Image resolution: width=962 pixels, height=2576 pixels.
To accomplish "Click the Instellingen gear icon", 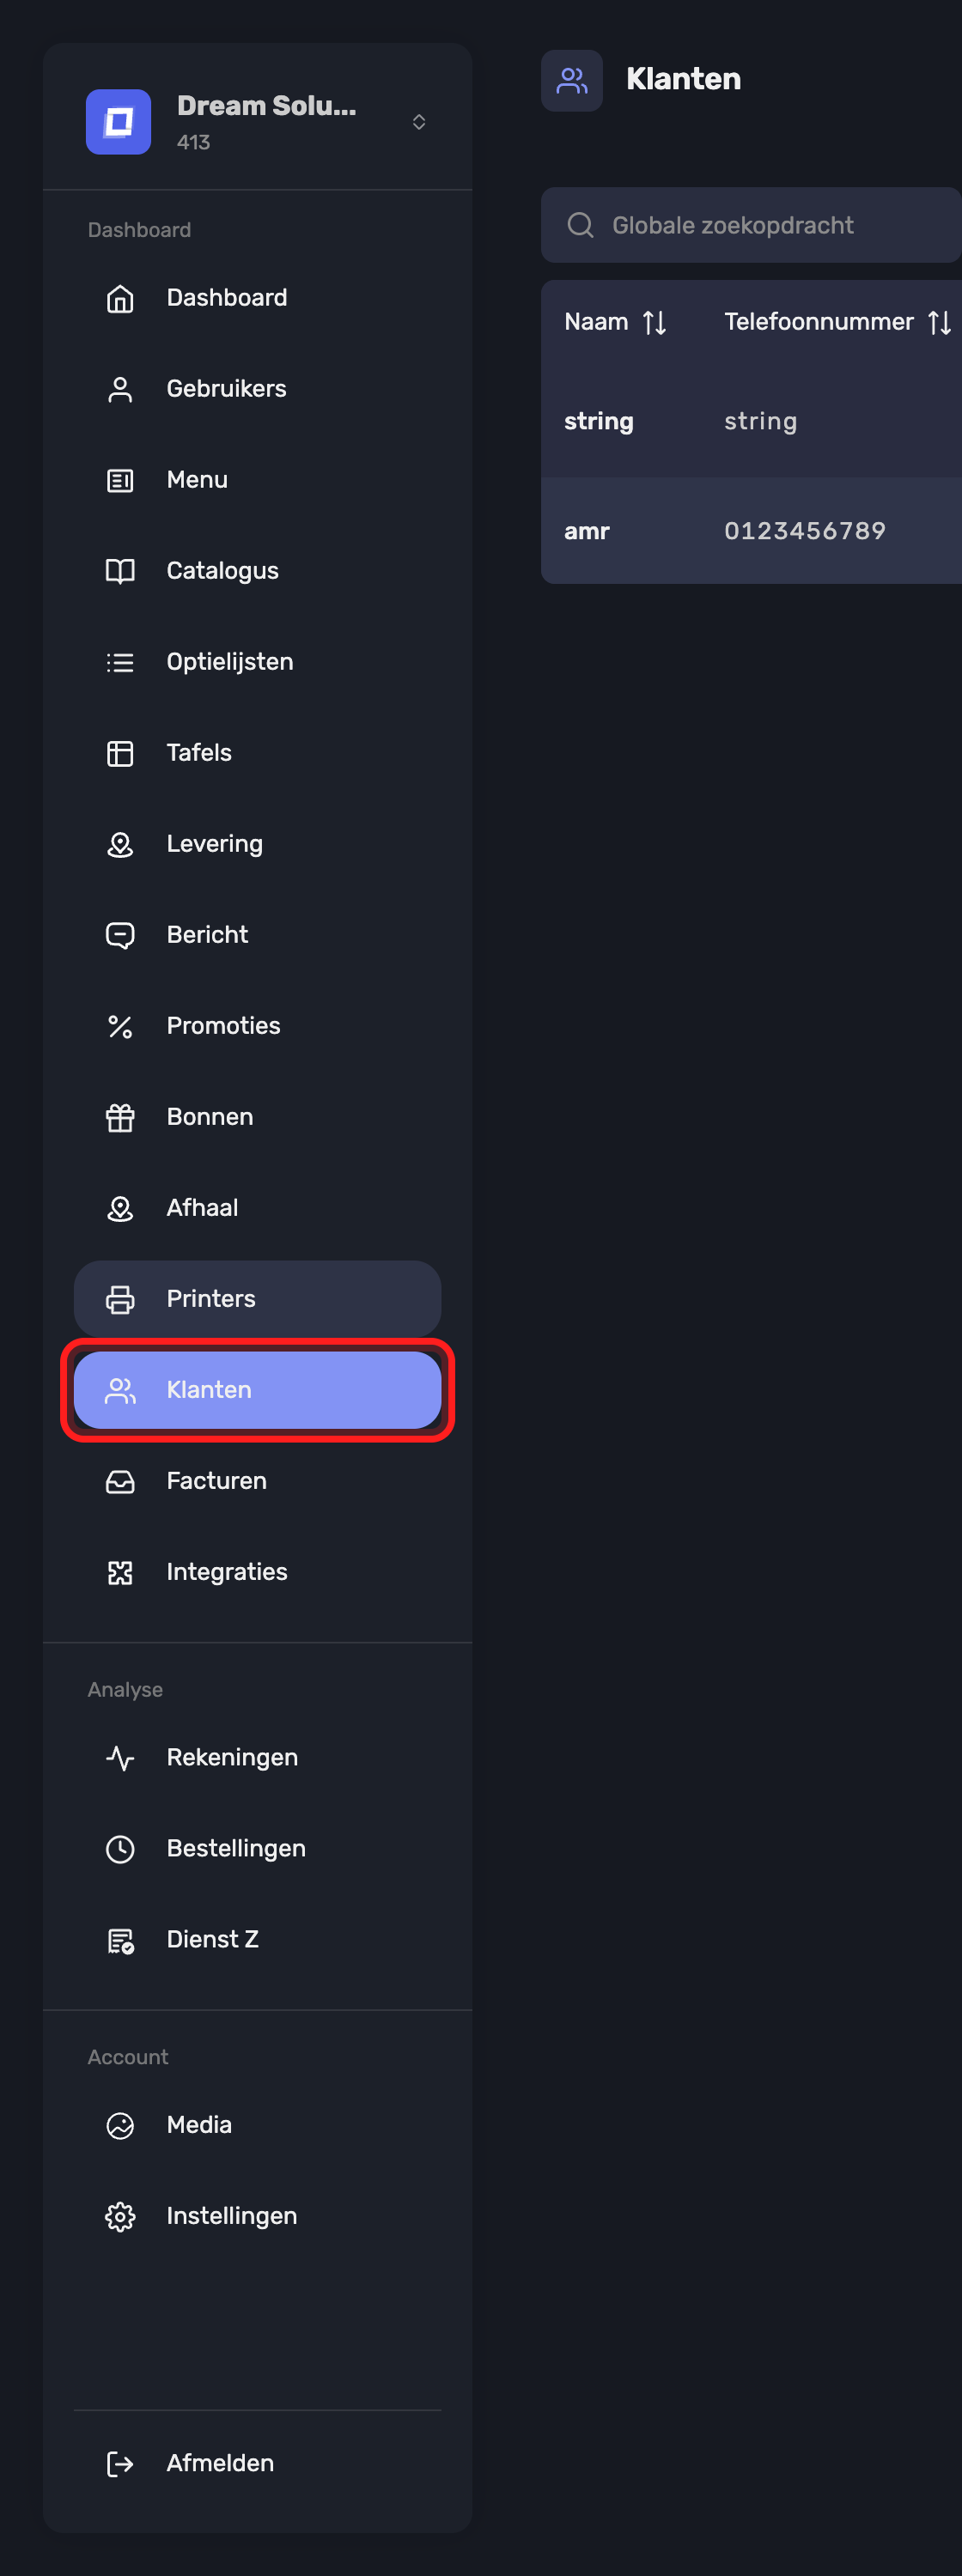I will pyautogui.click(x=120, y=2216).
